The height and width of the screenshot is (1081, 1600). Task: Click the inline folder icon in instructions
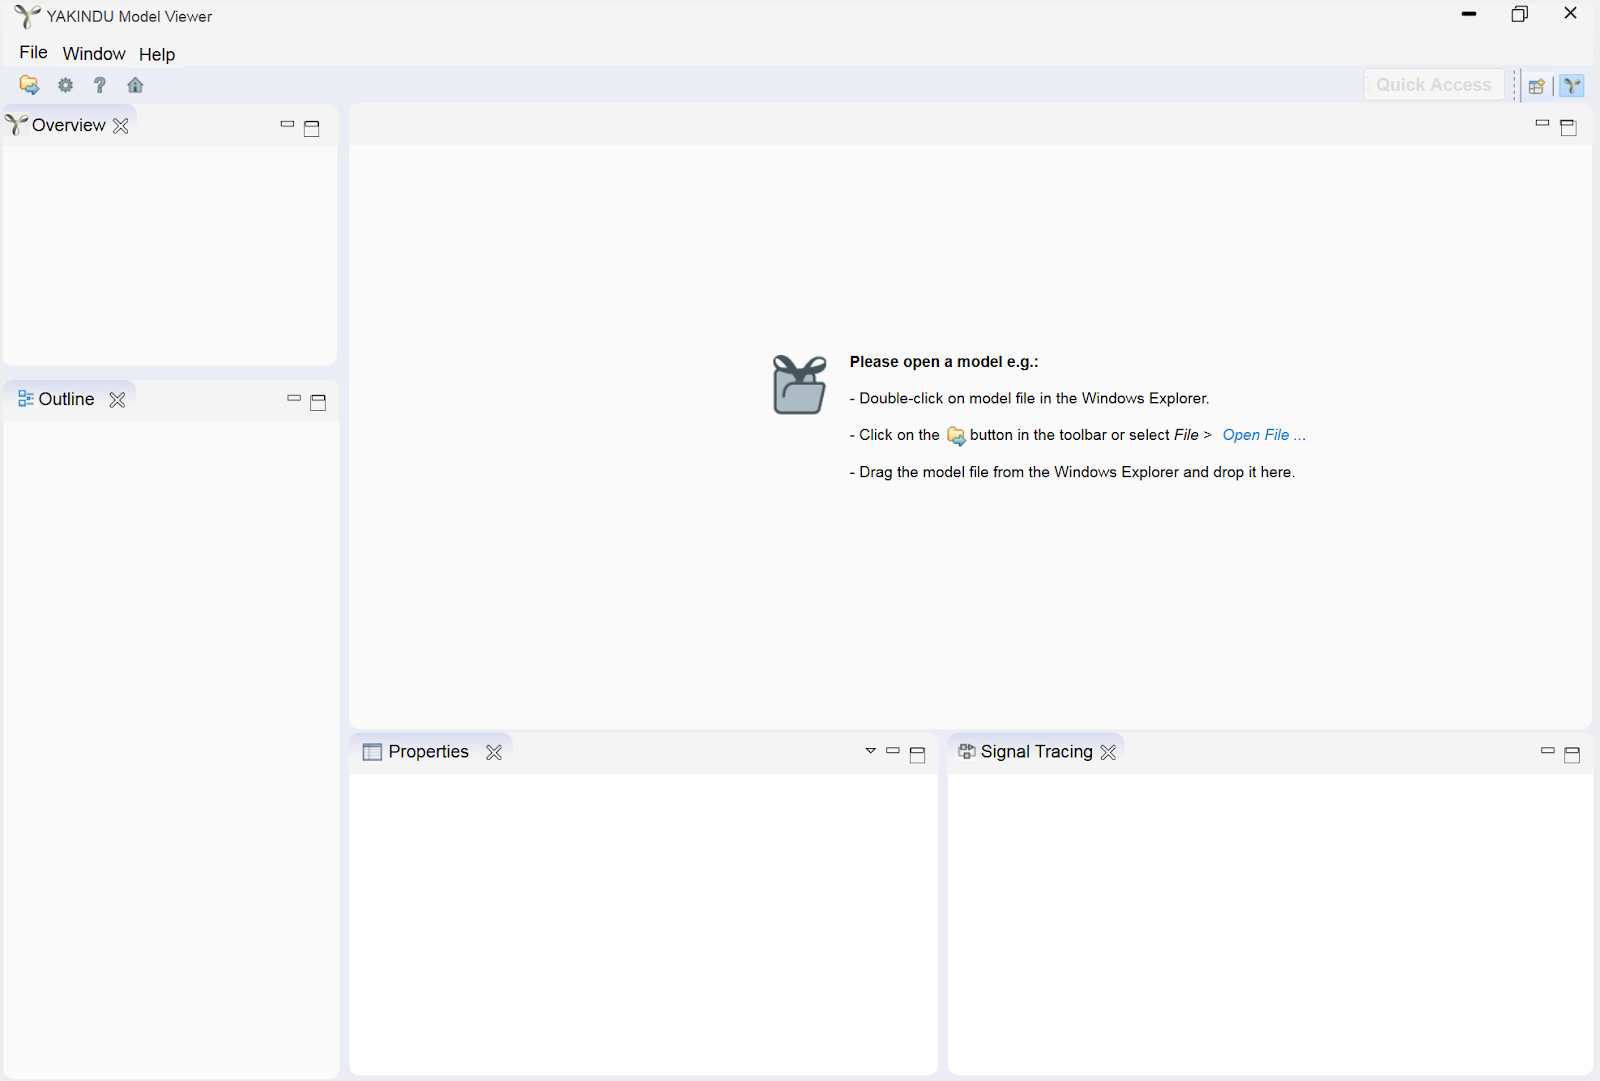coord(956,436)
